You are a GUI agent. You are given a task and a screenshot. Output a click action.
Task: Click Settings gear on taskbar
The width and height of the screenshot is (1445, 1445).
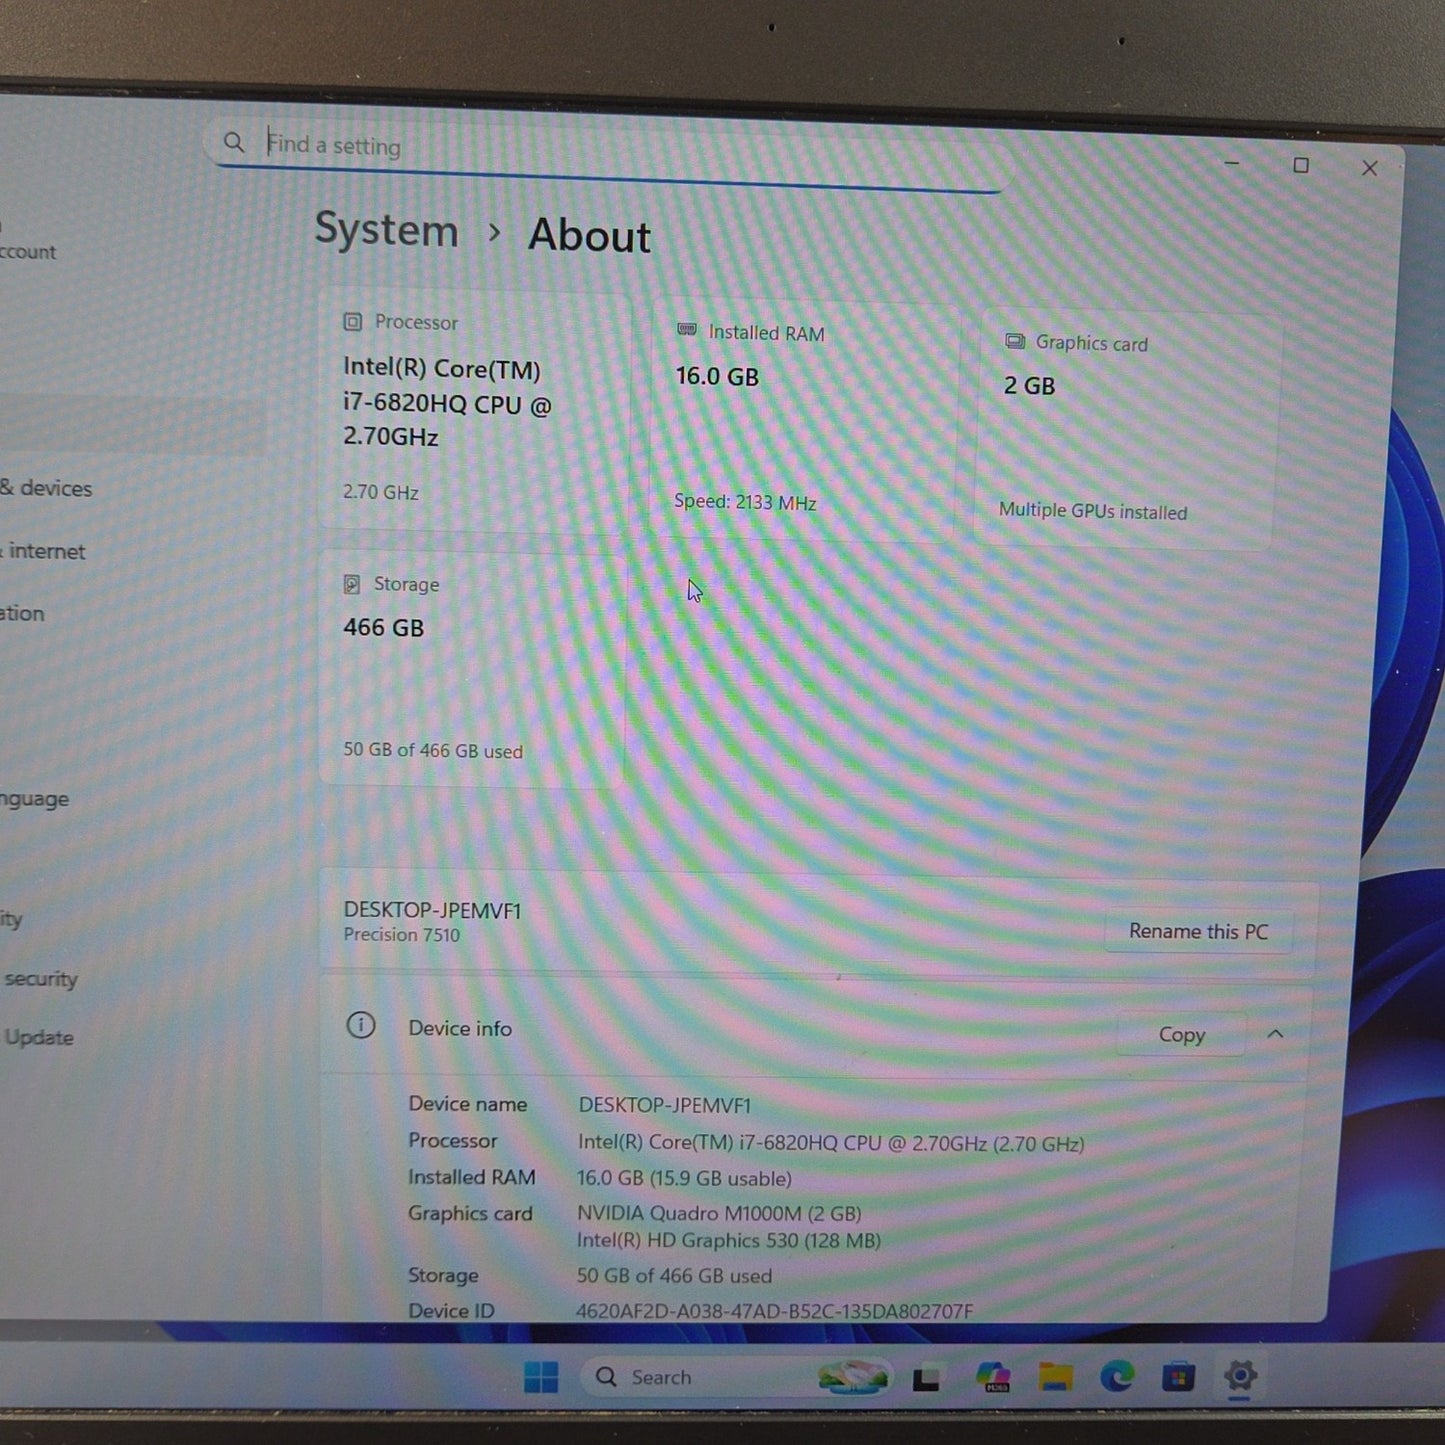(x=1240, y=1377)
